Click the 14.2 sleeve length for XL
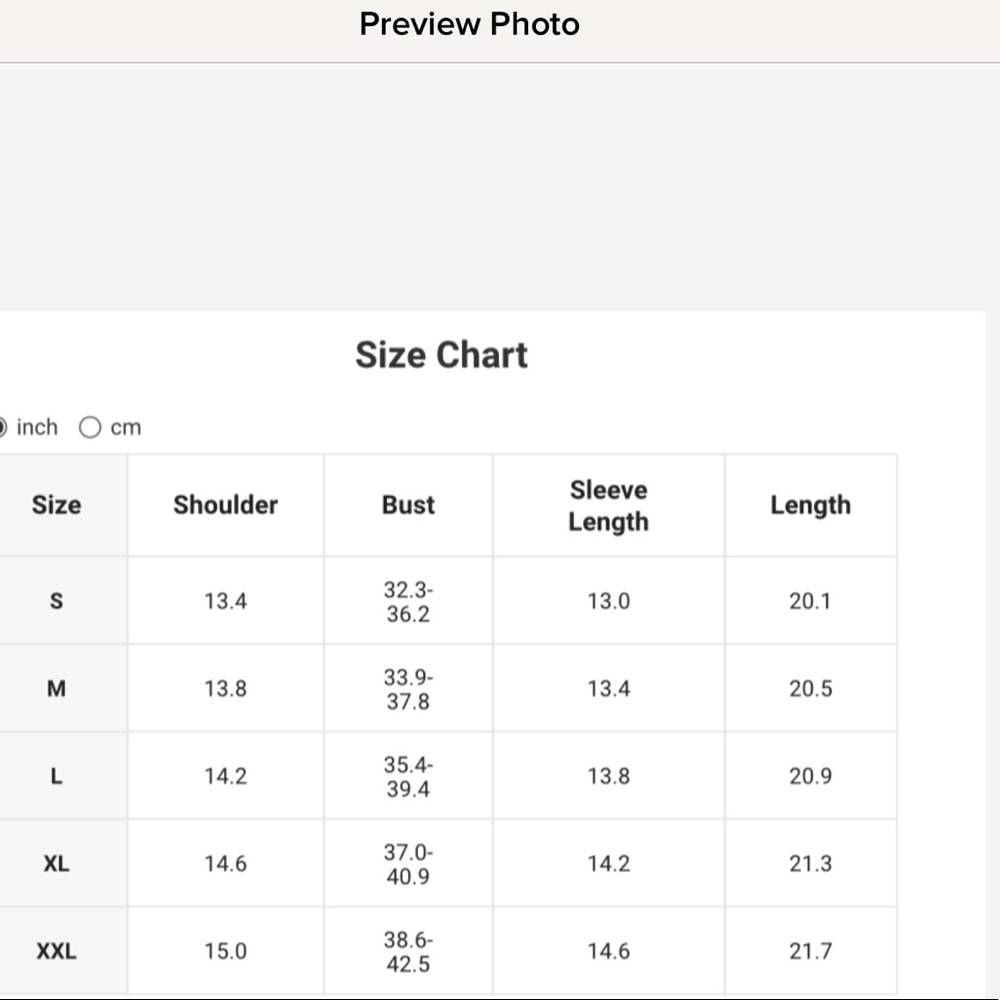 tap(608, 864)
